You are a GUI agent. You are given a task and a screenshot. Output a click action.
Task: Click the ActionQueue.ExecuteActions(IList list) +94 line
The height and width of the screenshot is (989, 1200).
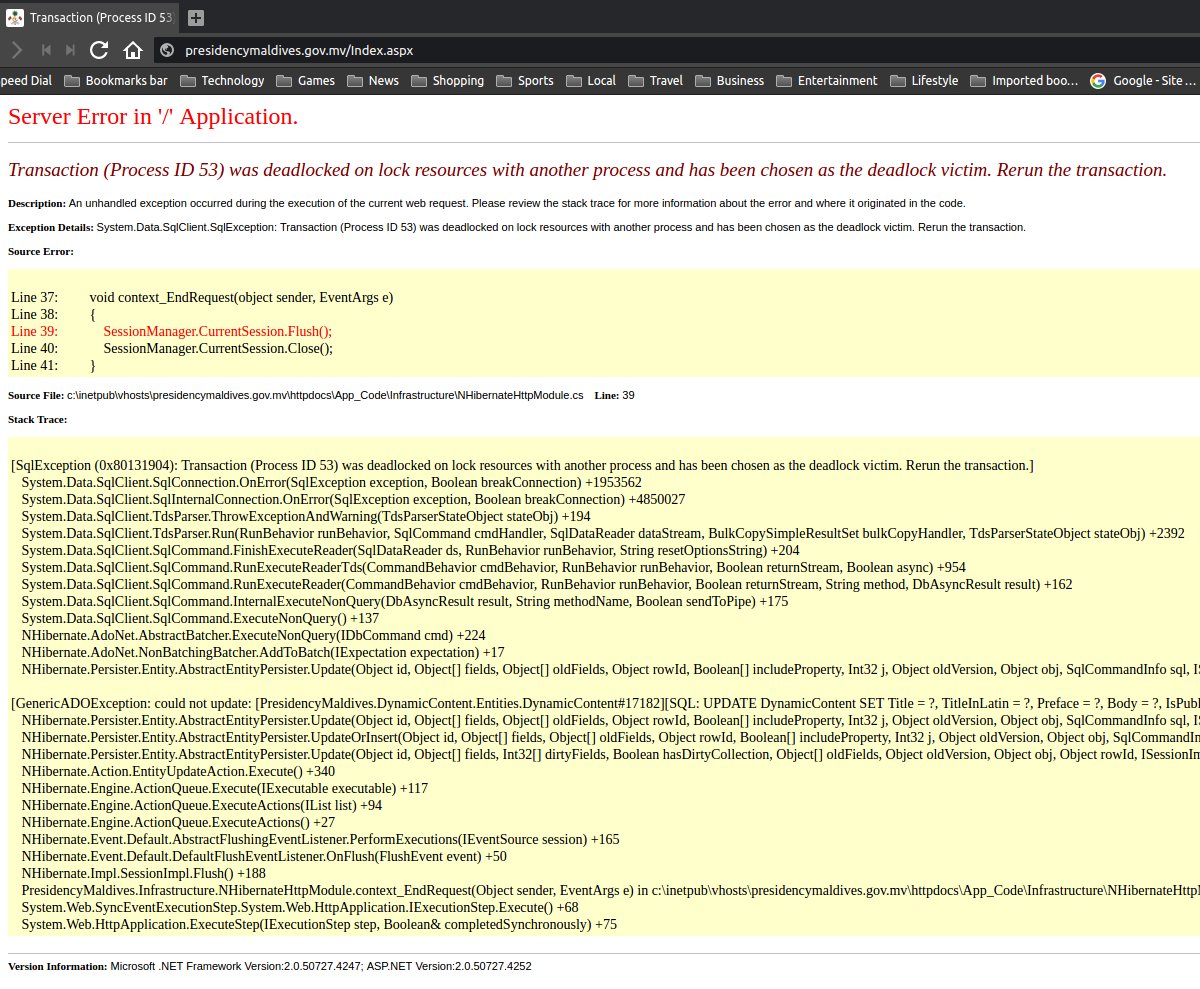(x=201, y=805)
